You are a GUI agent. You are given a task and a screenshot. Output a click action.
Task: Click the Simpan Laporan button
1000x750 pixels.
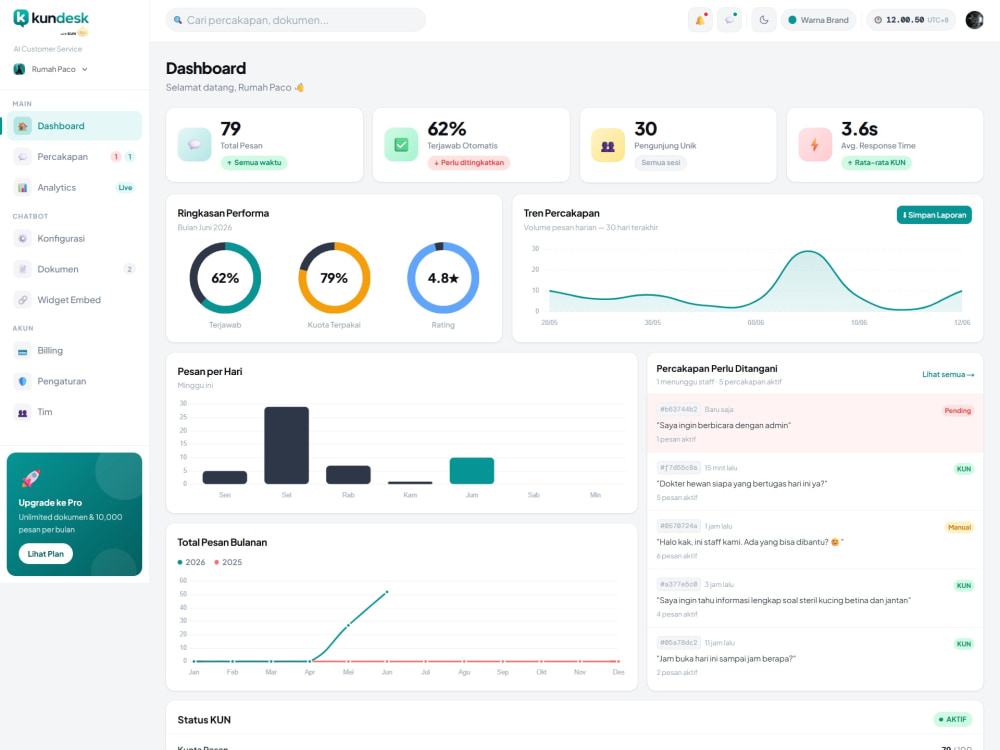click(934, 215)
